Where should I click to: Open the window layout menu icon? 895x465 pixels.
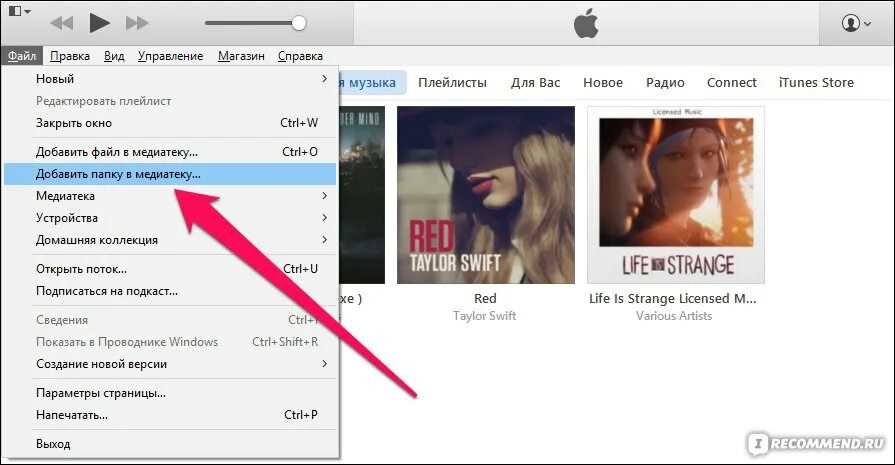pos(19,11)
